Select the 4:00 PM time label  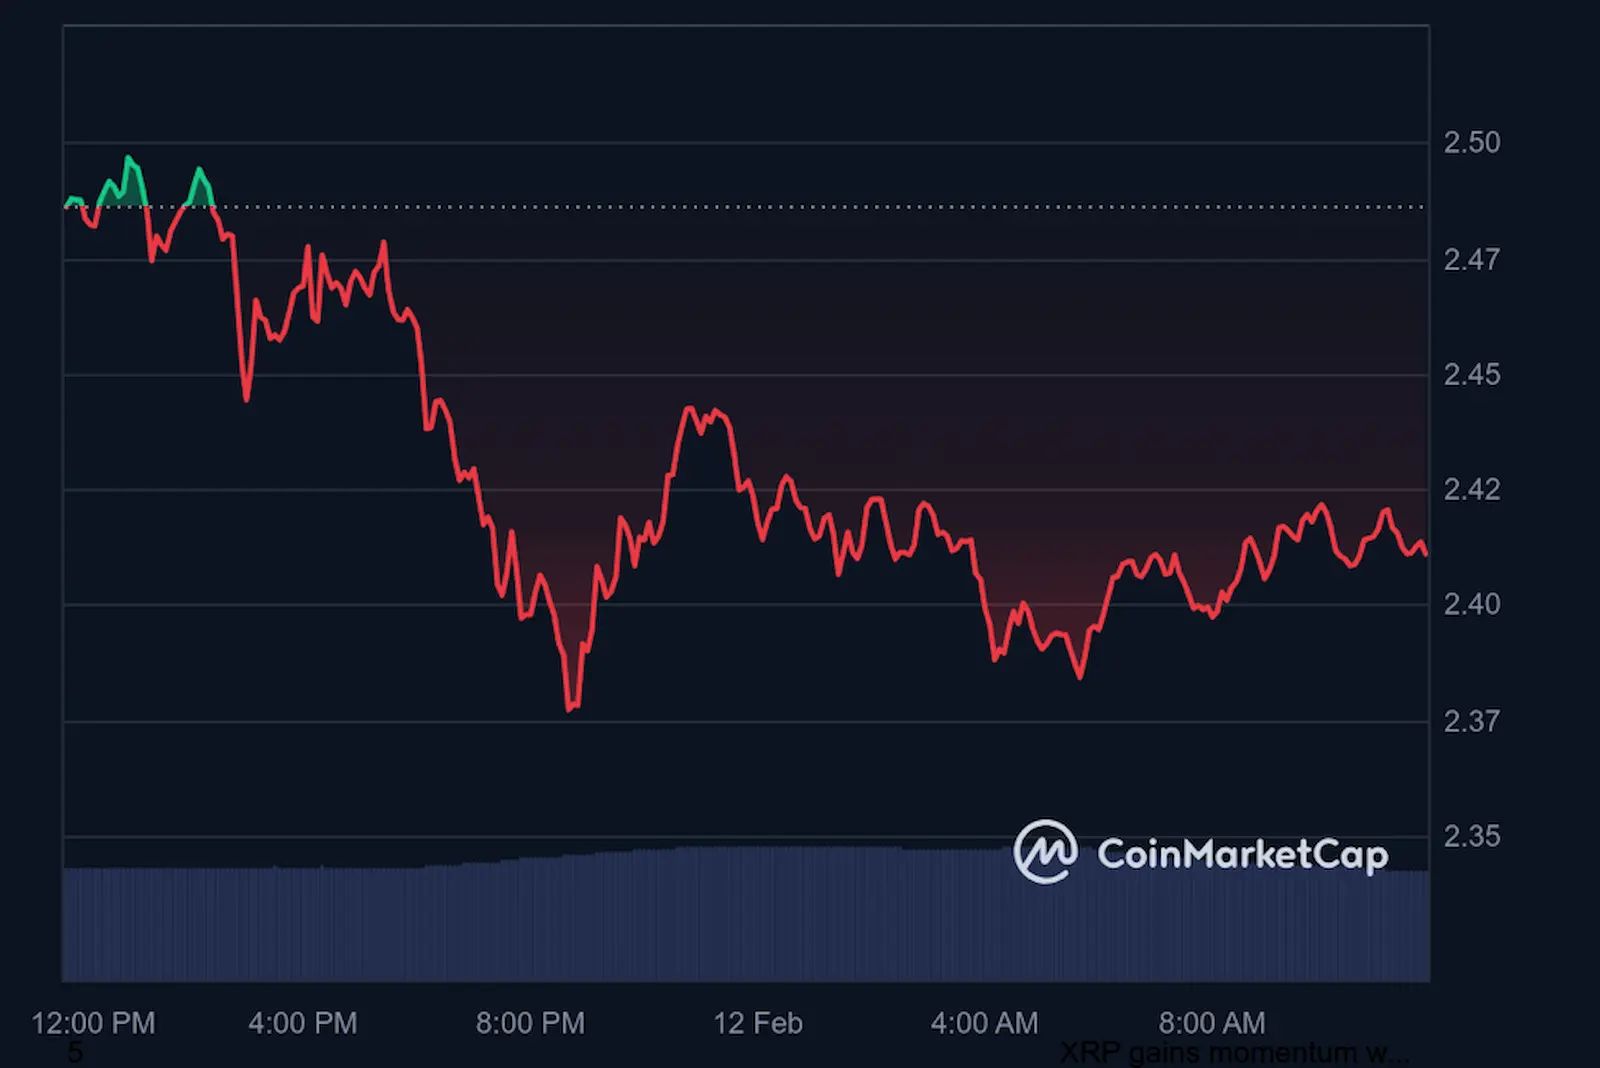pyautogui.click(x=302, y=1023)
